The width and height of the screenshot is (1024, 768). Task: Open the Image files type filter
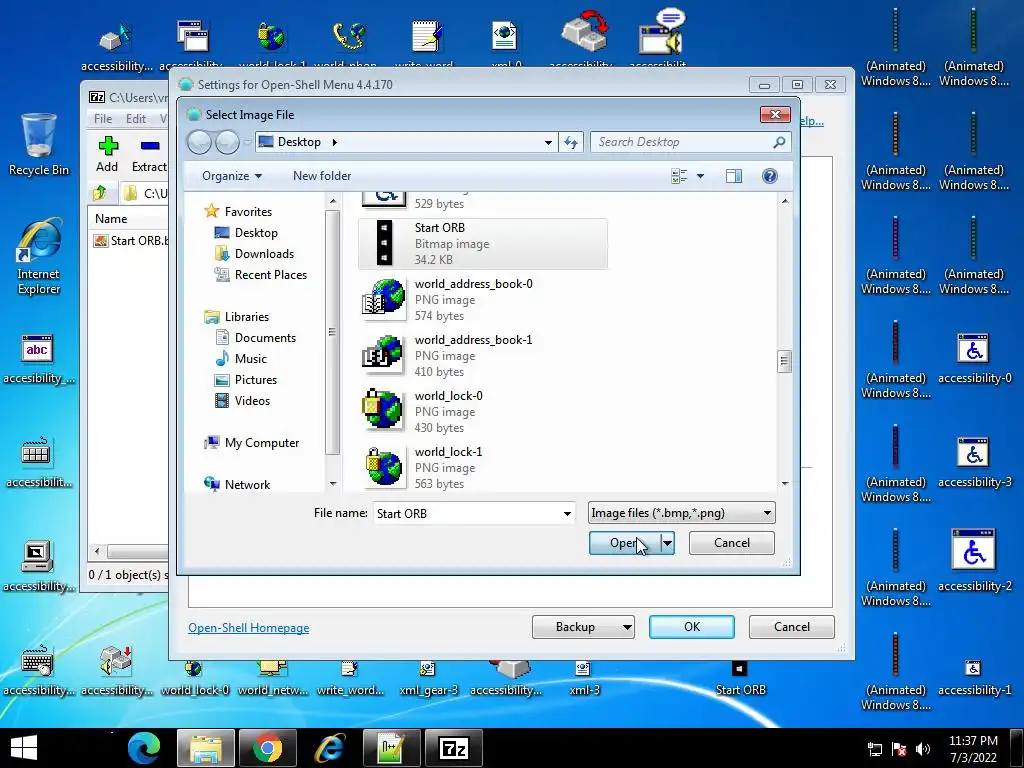pyautogui.click(x=681, y=513)
